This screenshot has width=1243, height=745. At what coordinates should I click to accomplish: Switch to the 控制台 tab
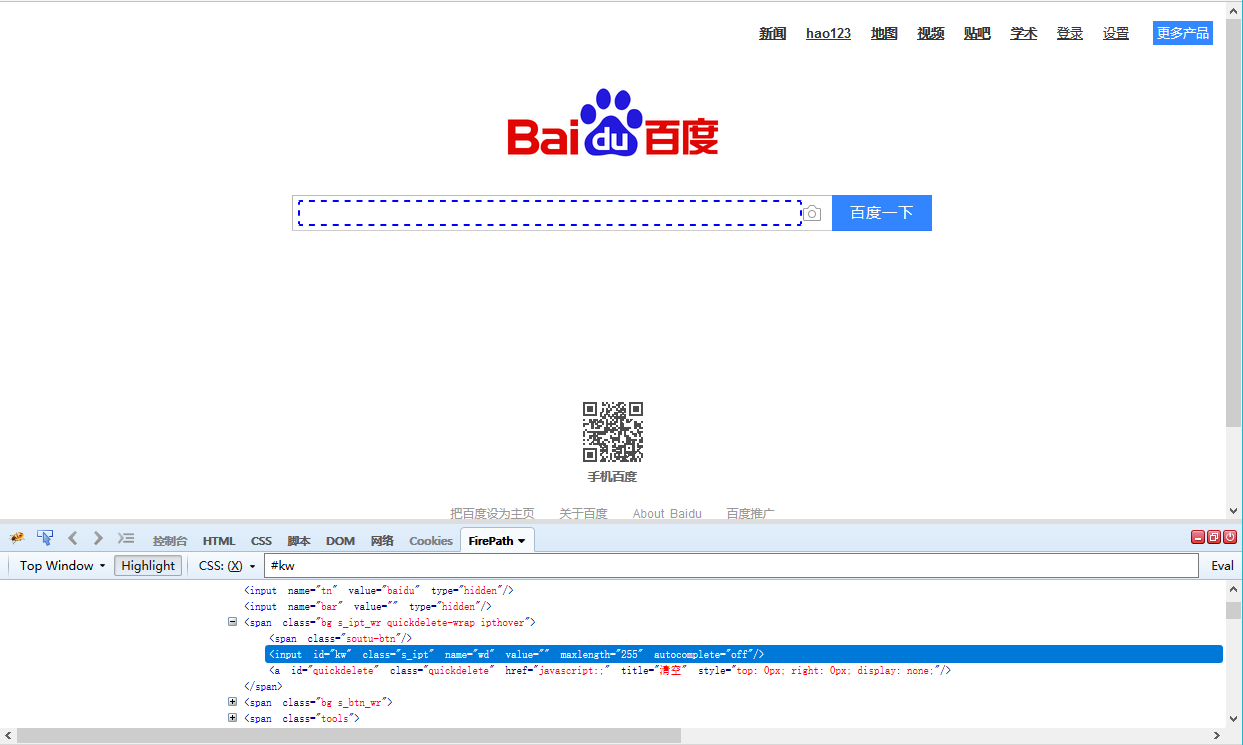[x=170, y=541]
